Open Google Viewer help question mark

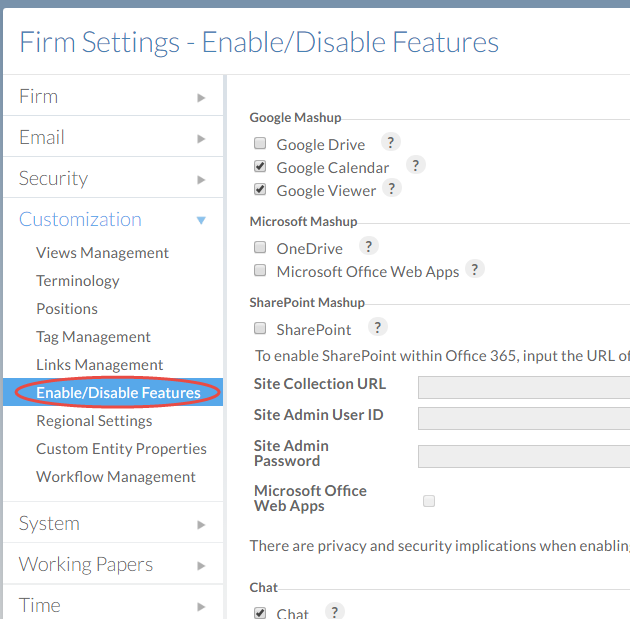click(x=392, y=189)
